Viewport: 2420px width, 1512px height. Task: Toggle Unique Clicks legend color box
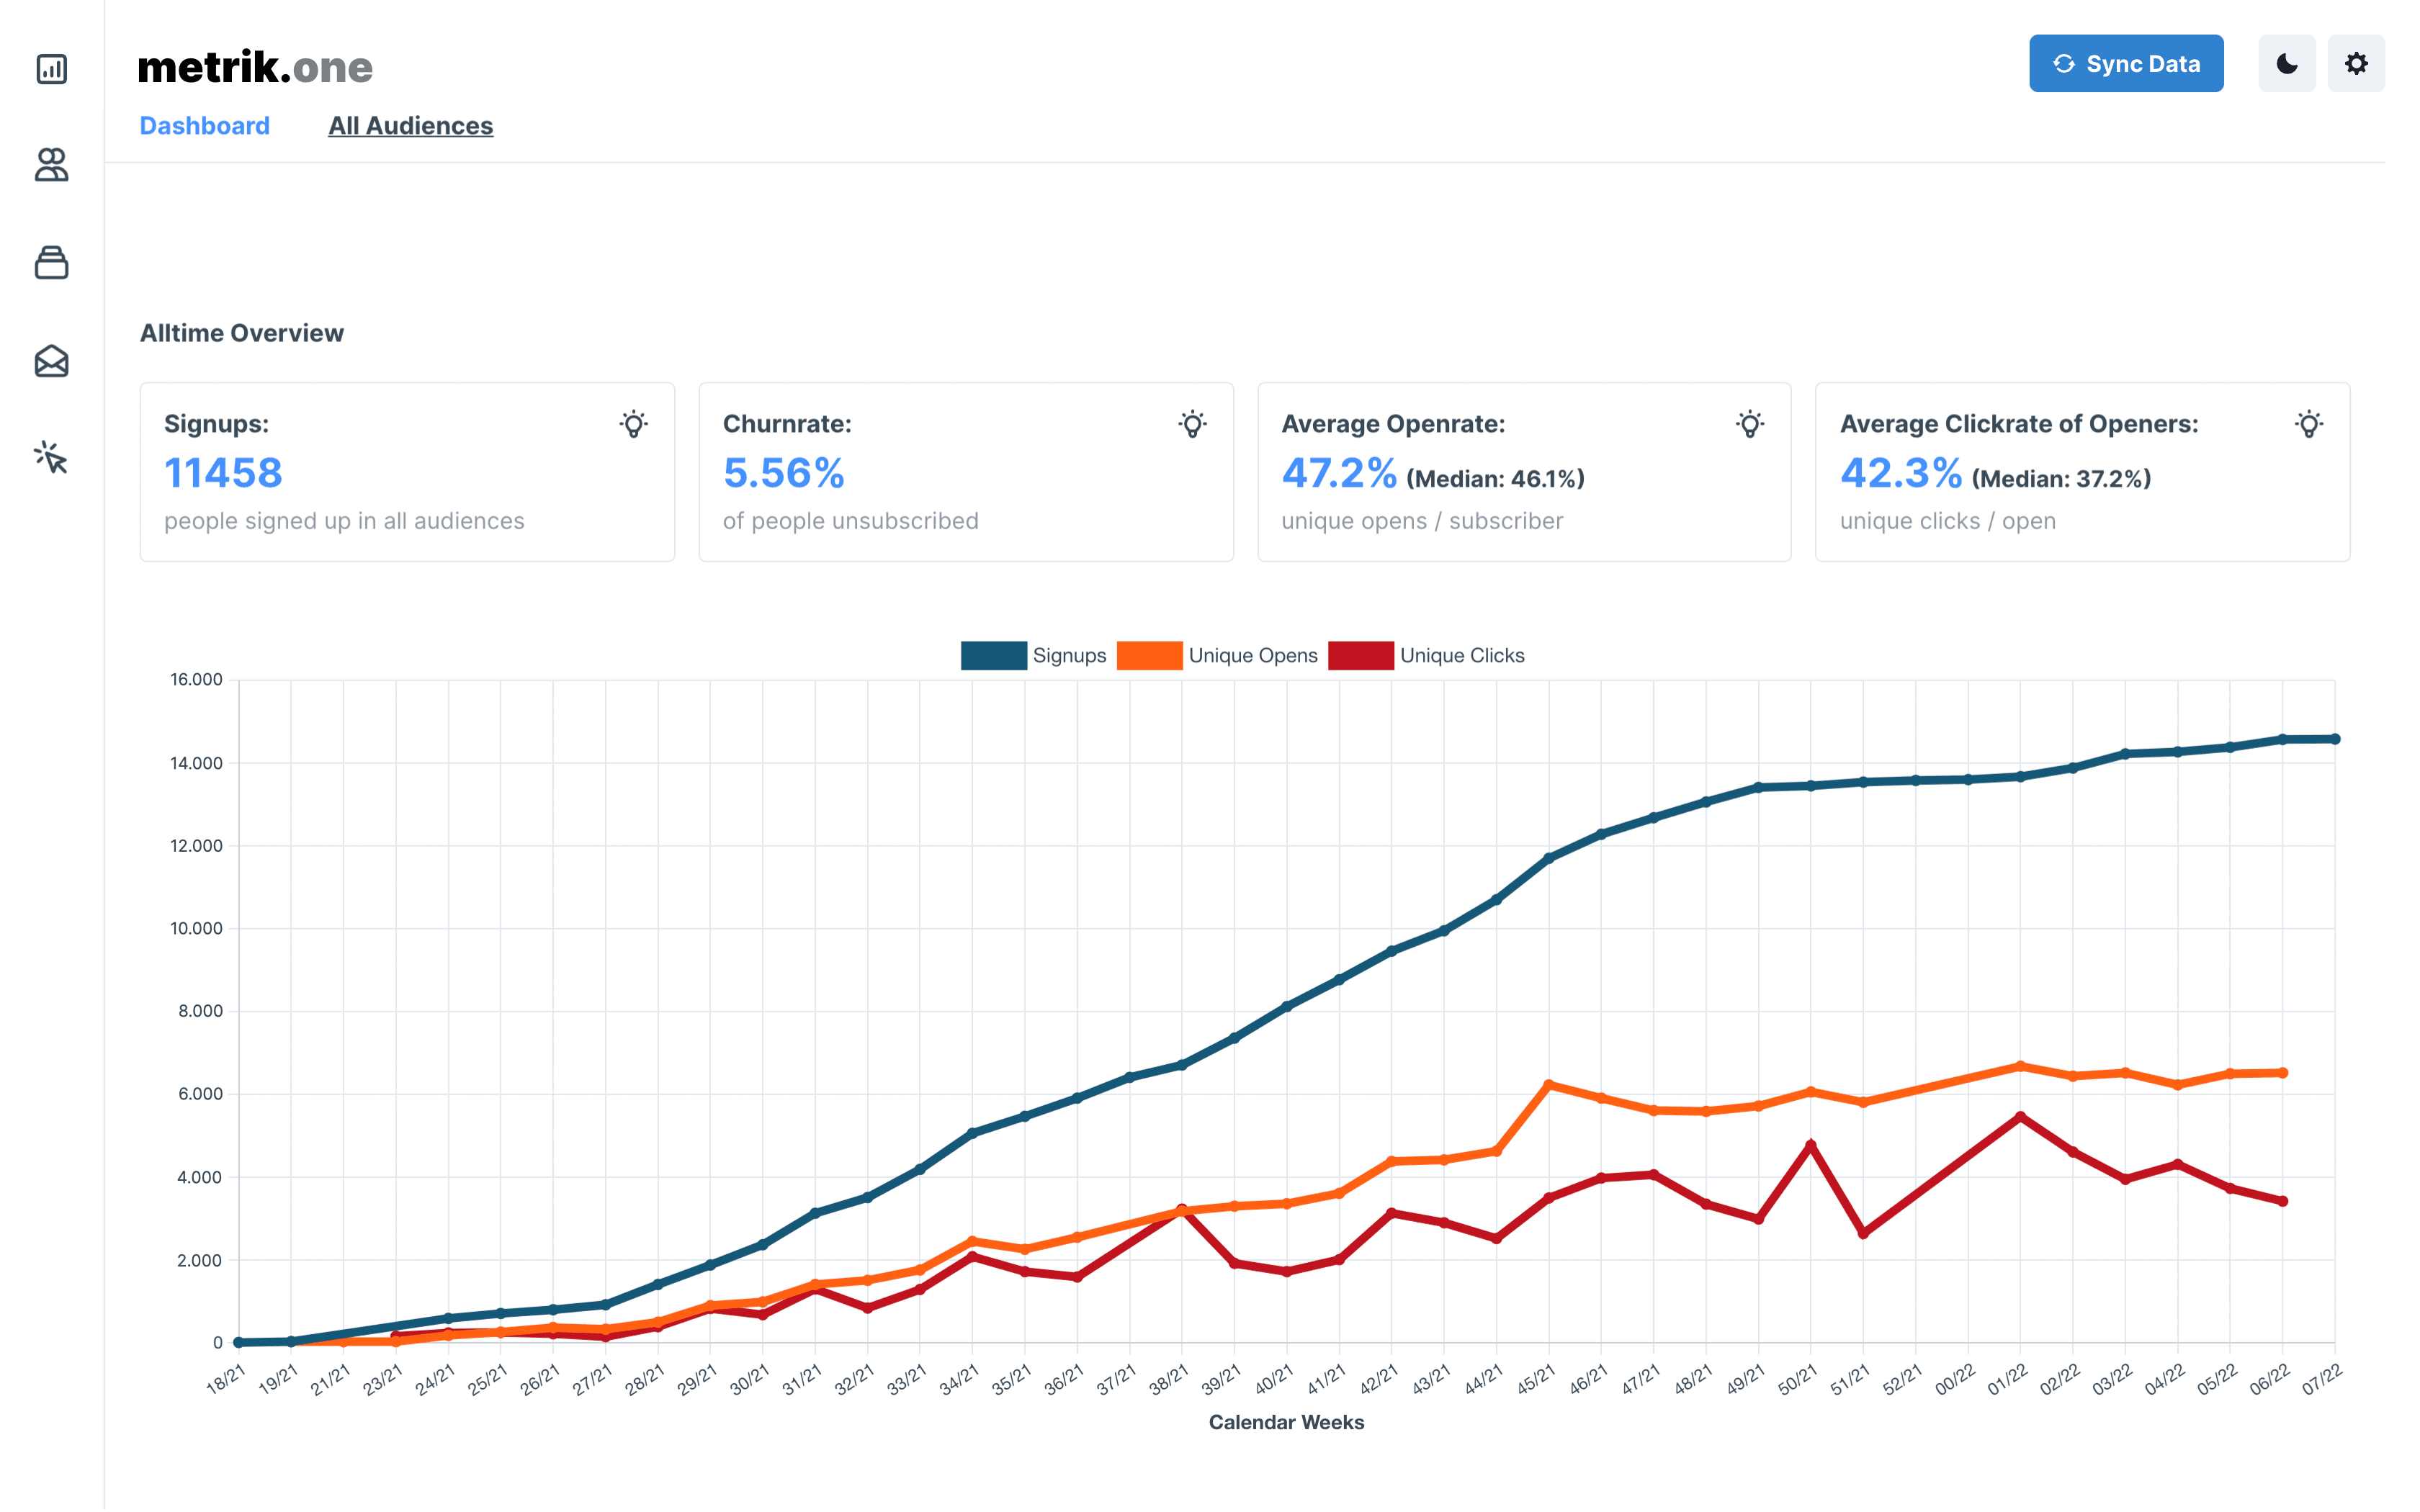(1360, 655)
